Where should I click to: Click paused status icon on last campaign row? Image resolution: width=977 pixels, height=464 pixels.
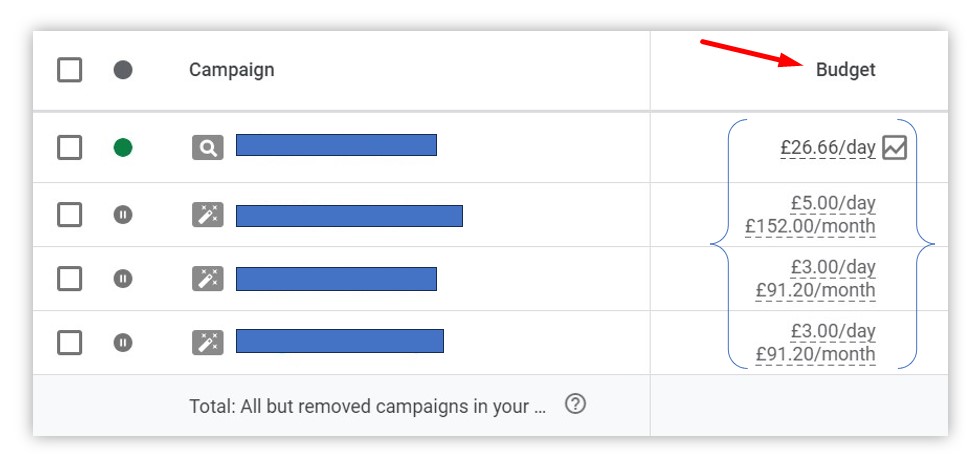[x=123, y=343]
